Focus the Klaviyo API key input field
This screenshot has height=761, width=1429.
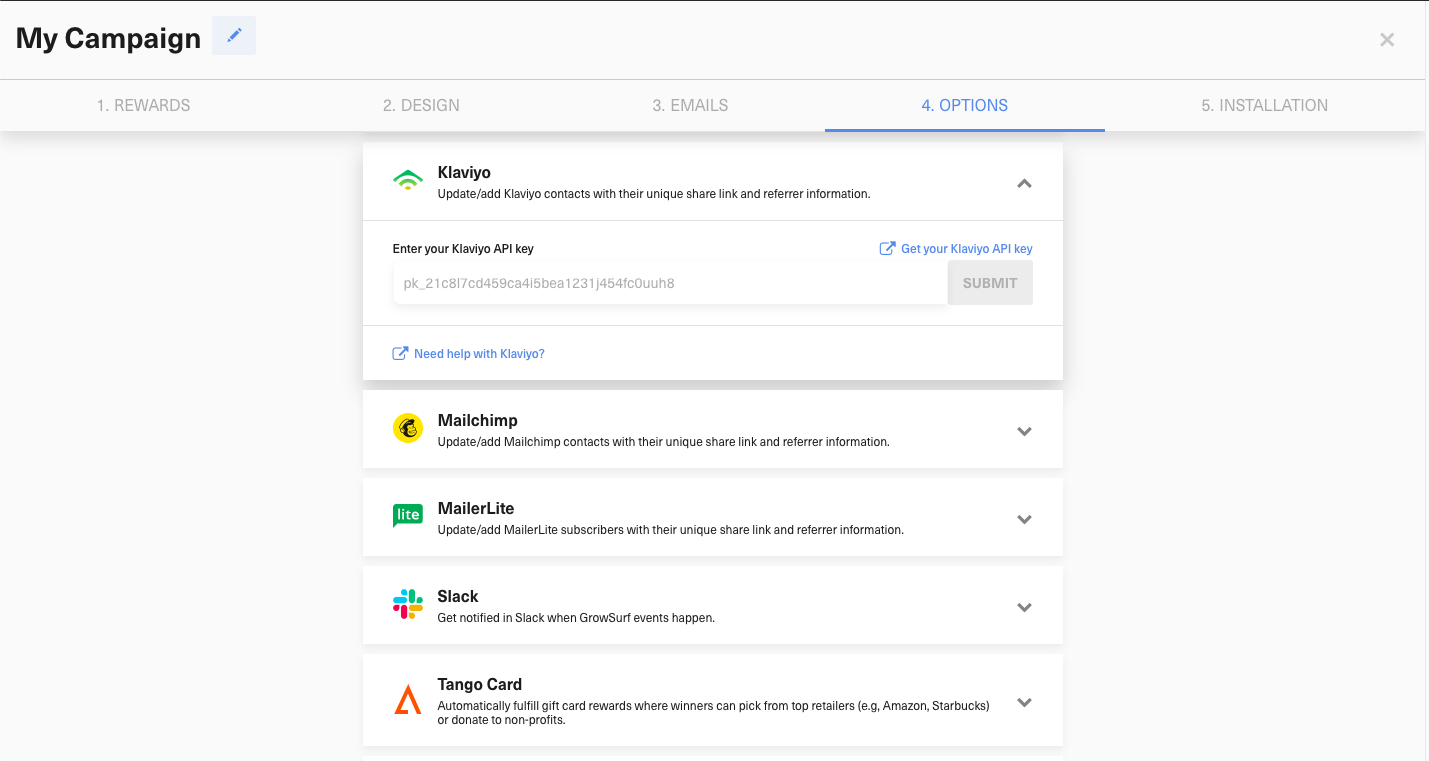670,283
